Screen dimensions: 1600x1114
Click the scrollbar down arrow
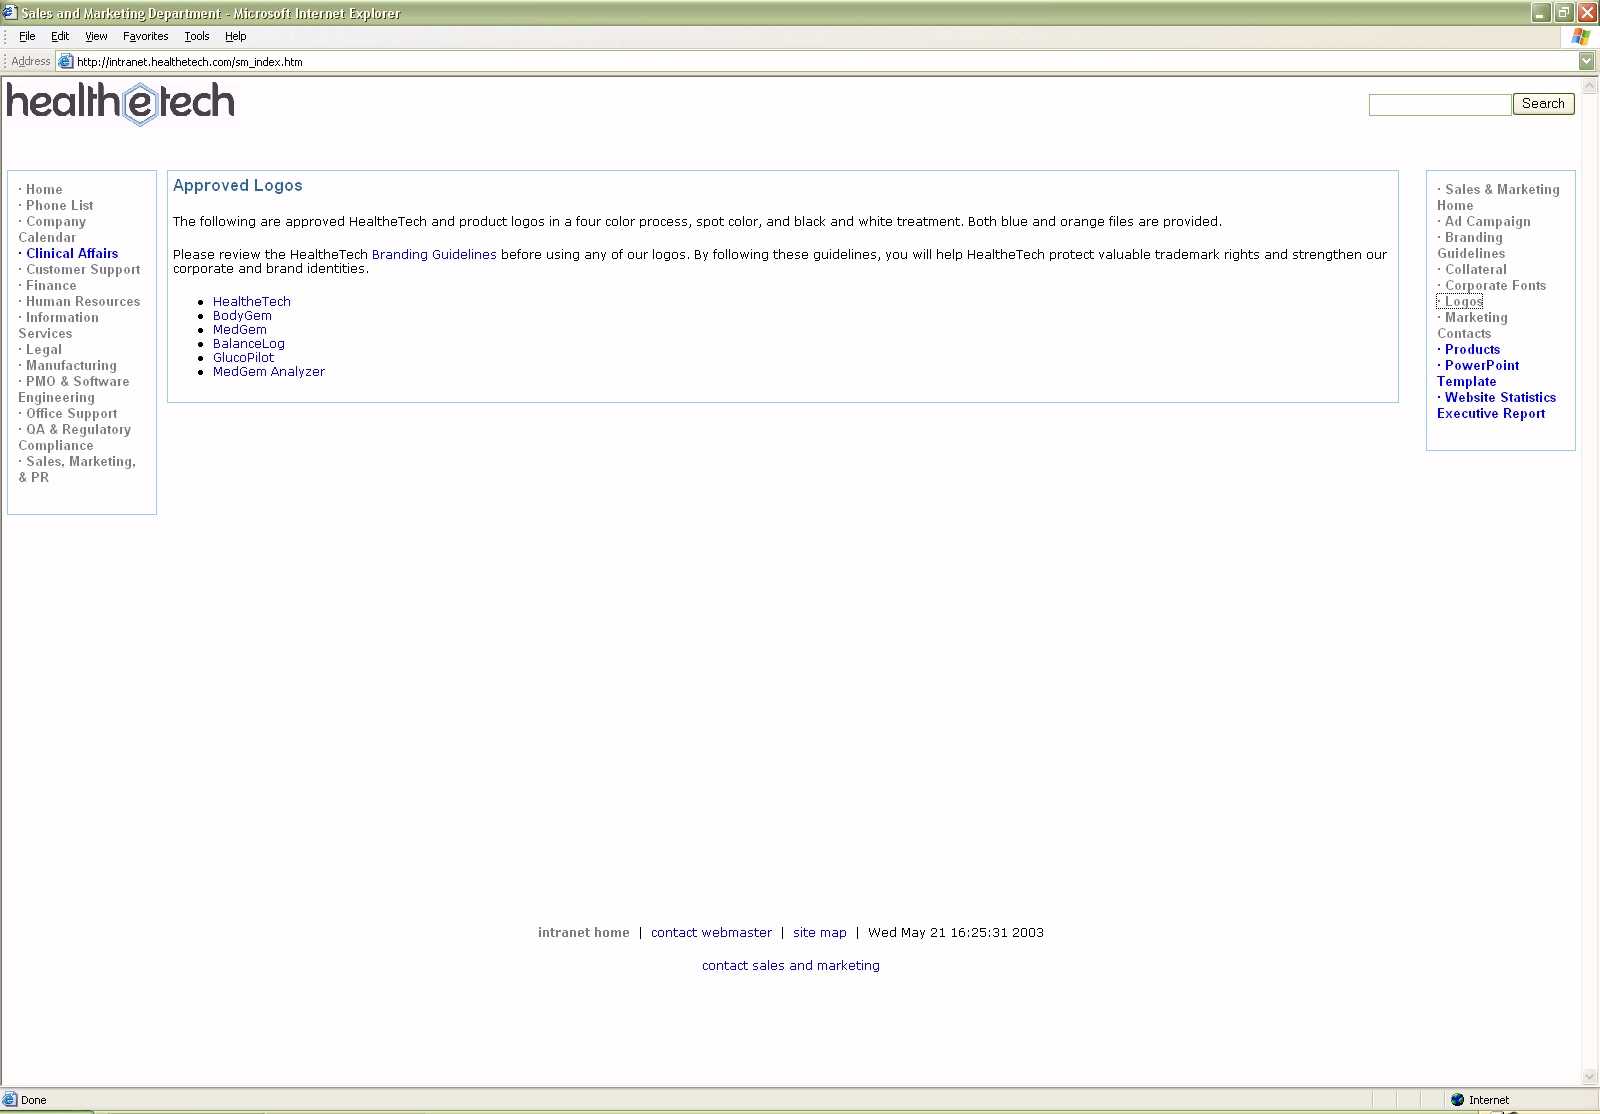1590,1077
